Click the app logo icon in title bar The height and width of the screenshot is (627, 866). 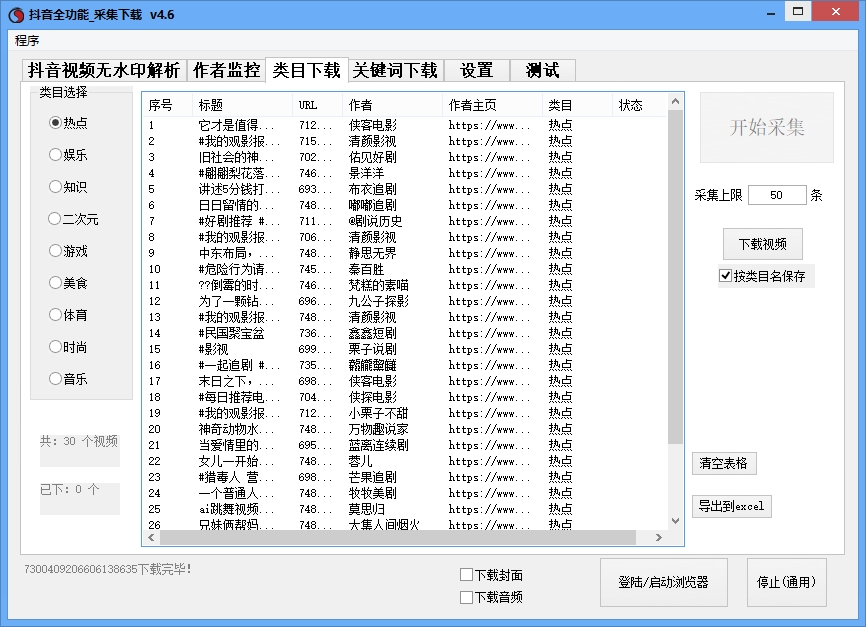16,15
